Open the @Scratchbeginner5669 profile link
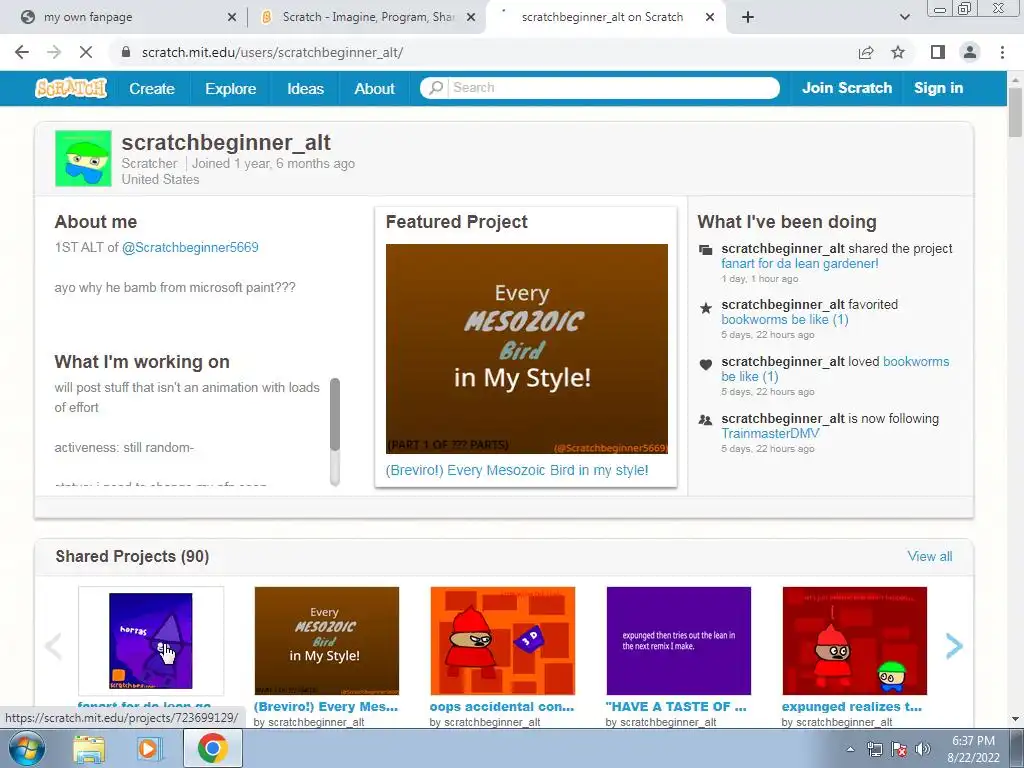The width and height of the screenshot is (1024, 768). pyautogui.click(x=190, y=248)
